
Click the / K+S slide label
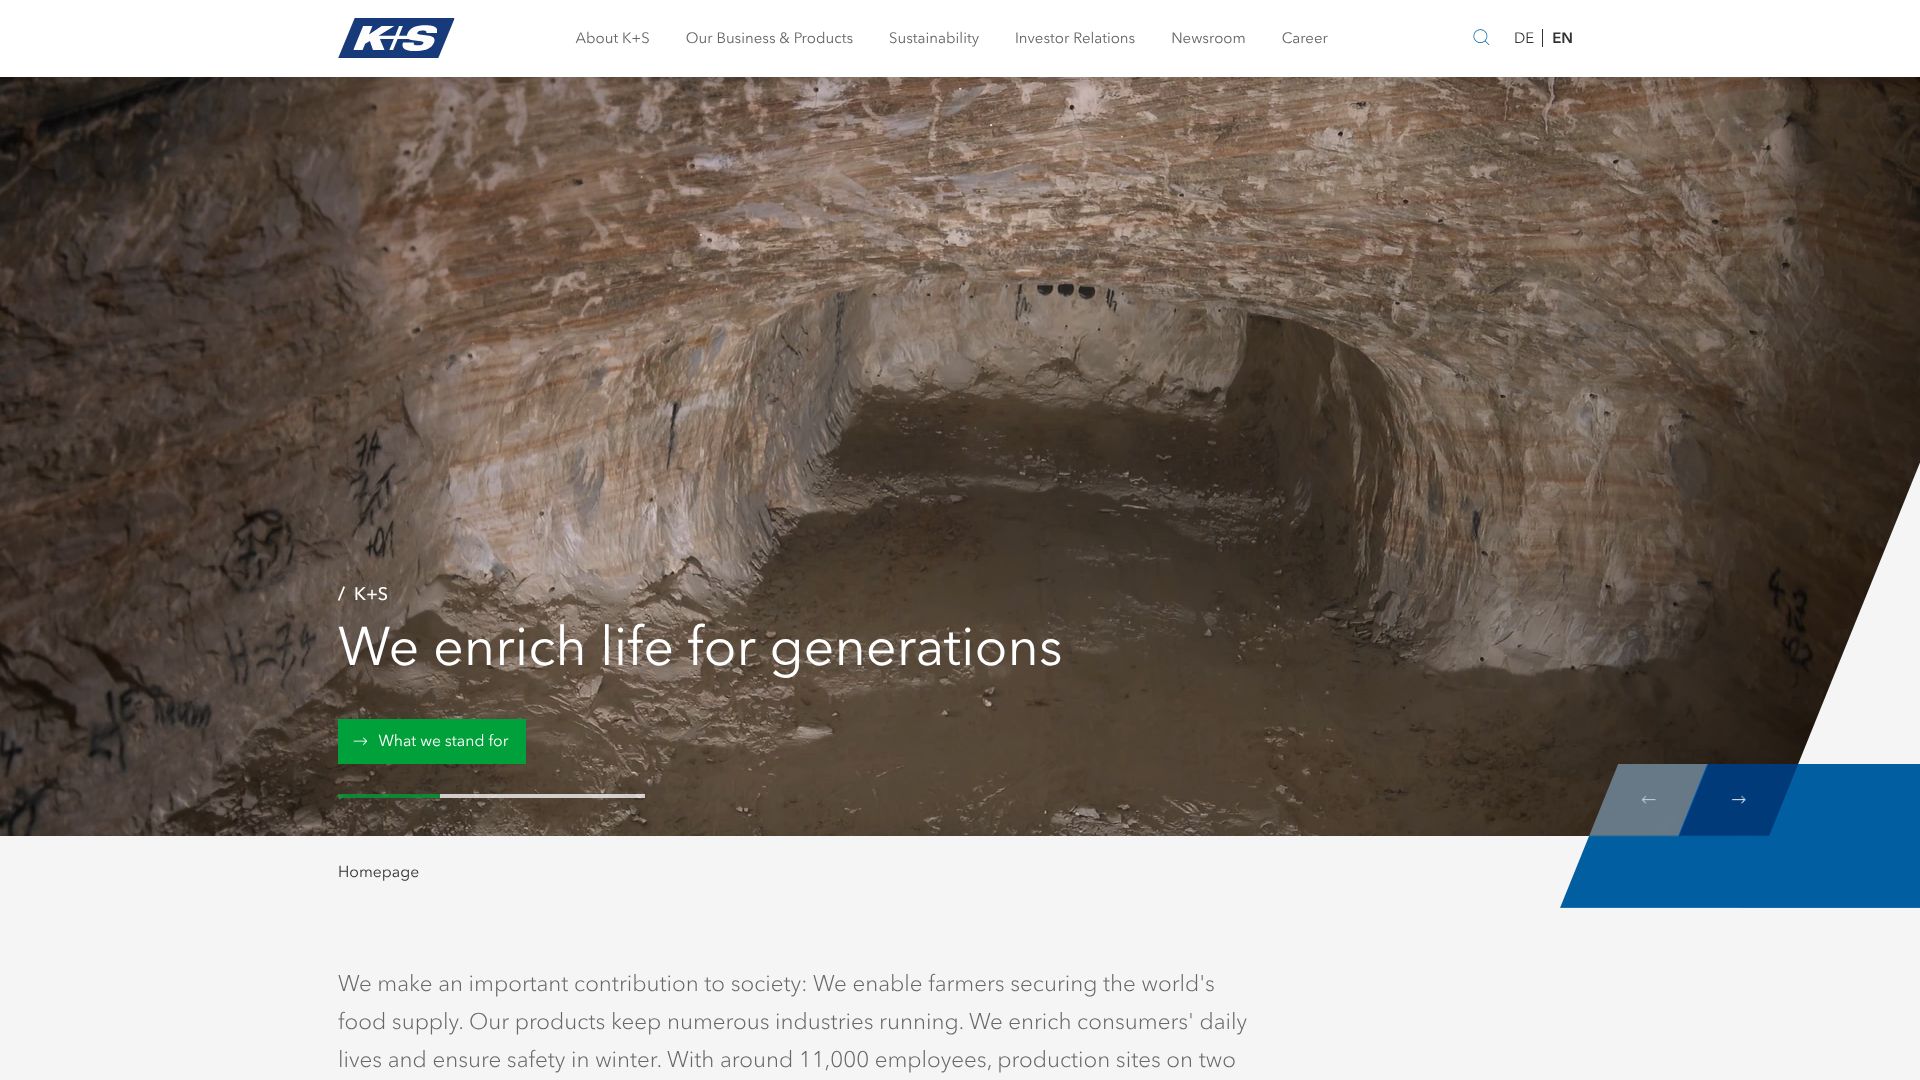coord(363,594)
